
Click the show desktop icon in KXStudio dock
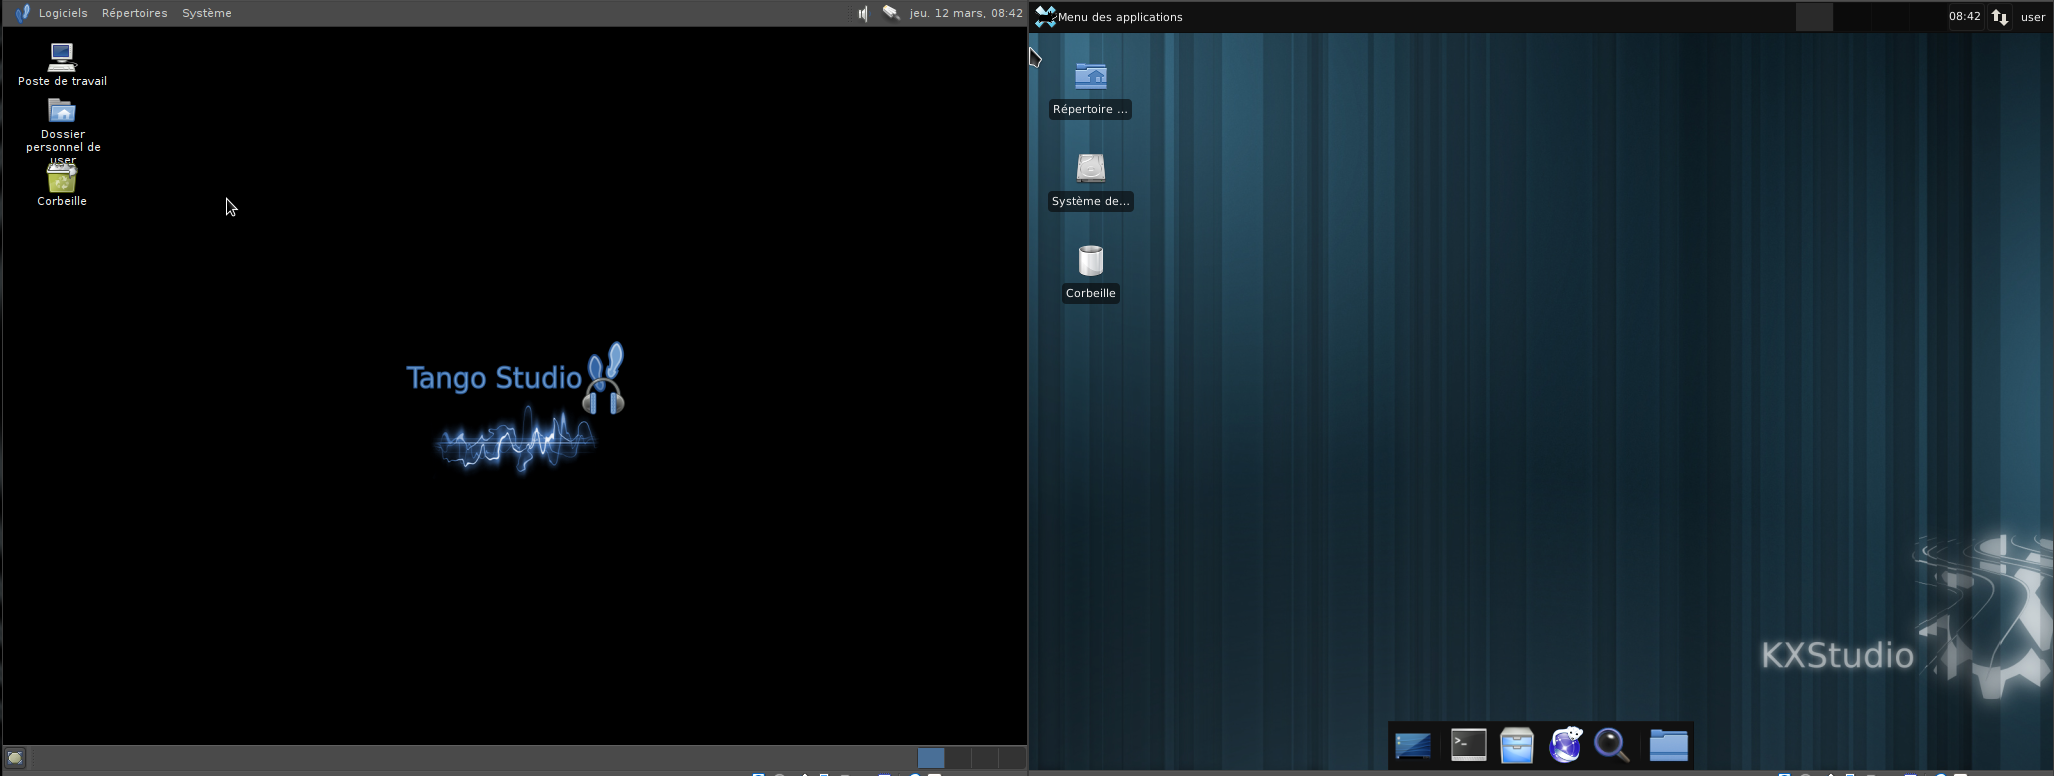click(1413, 746)
